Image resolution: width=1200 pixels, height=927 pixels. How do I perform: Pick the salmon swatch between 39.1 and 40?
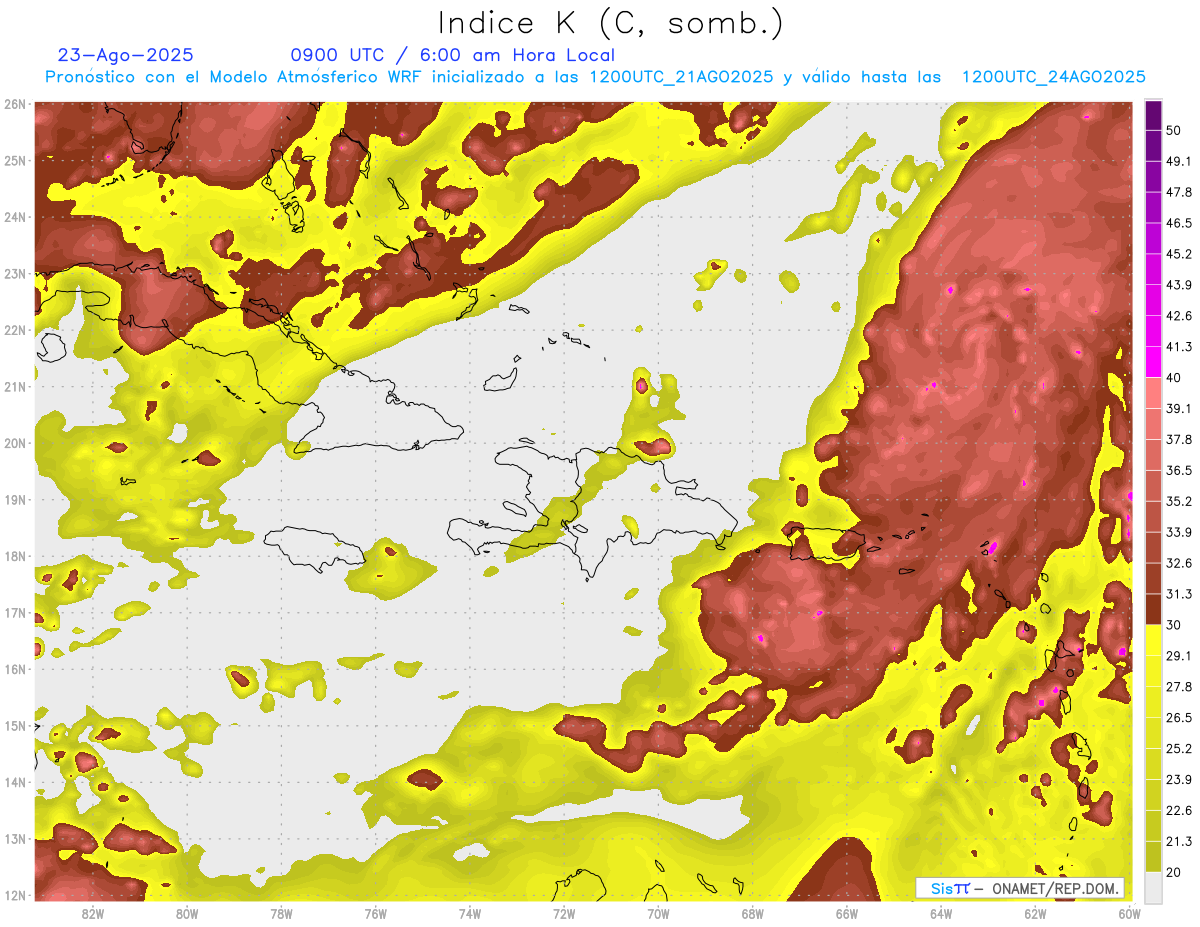coord(1153,393)
